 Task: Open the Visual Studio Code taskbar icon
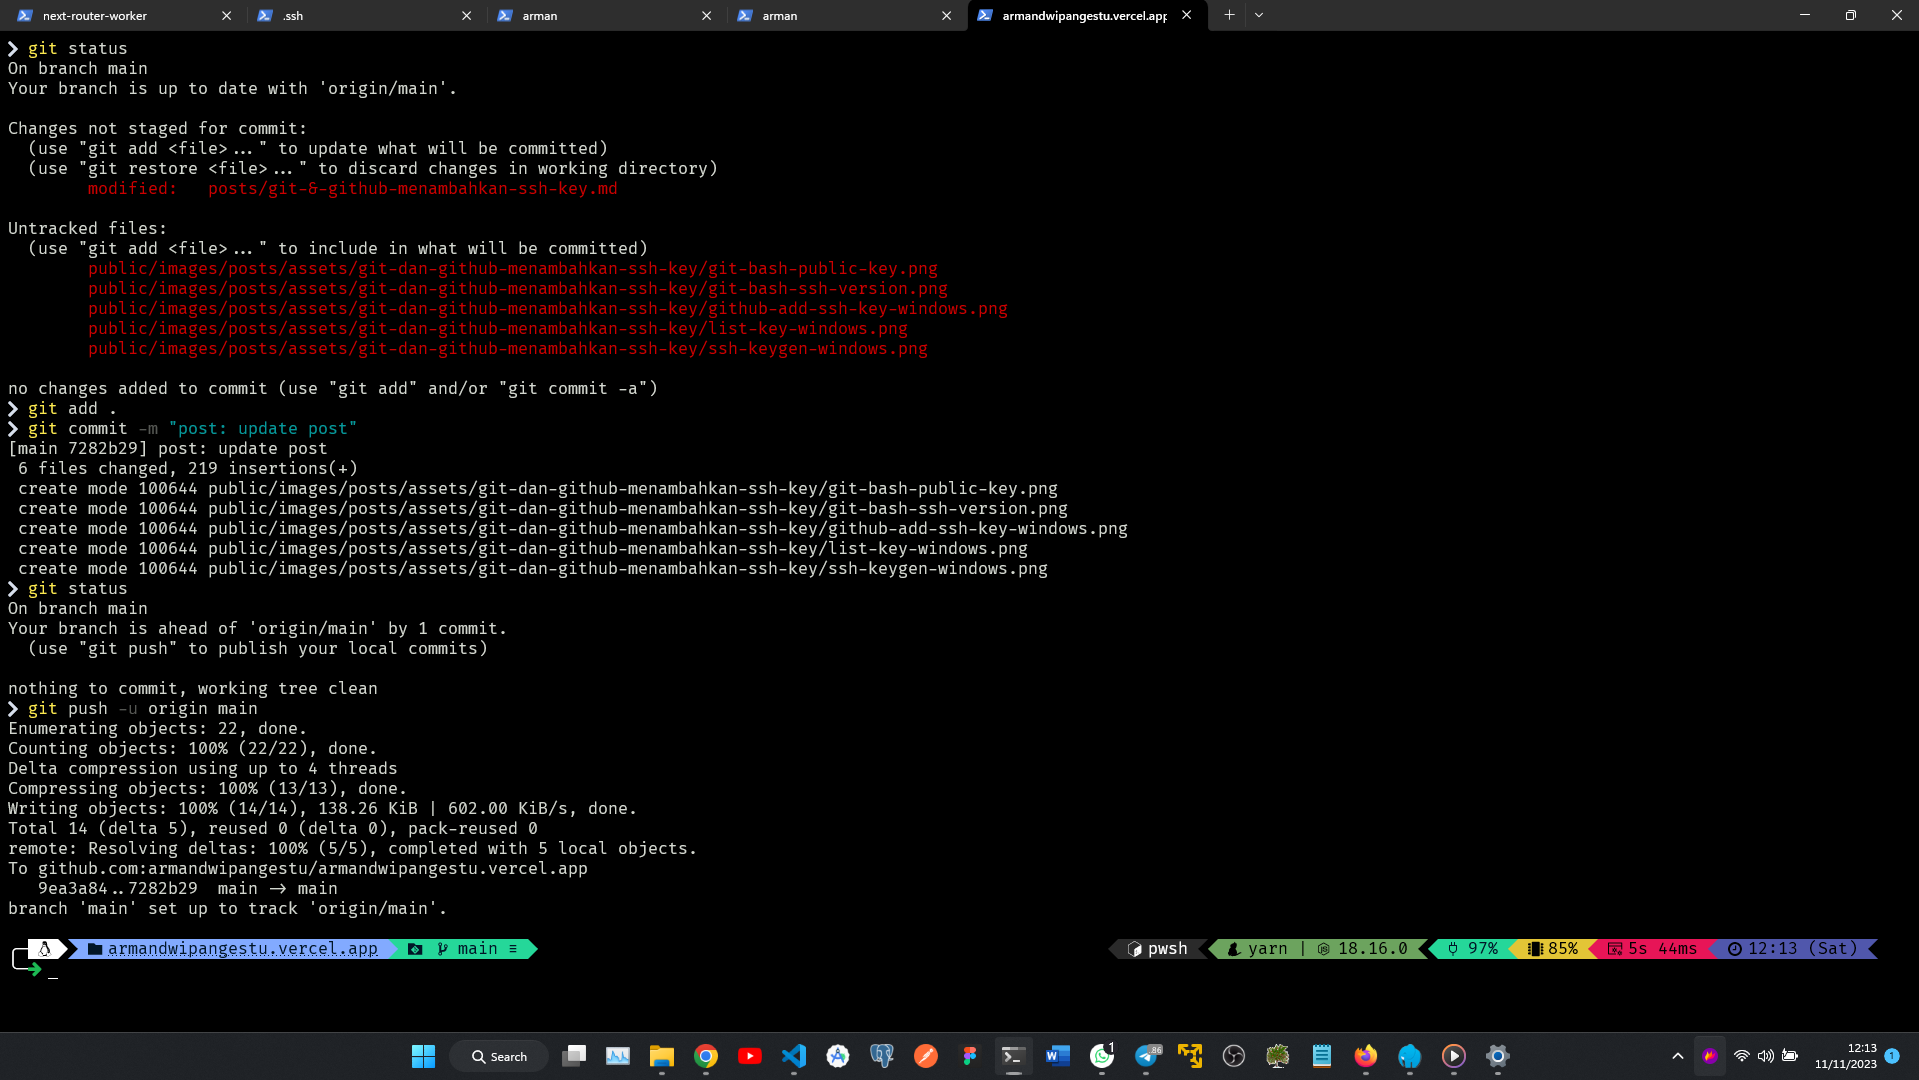pos(794,1056)
